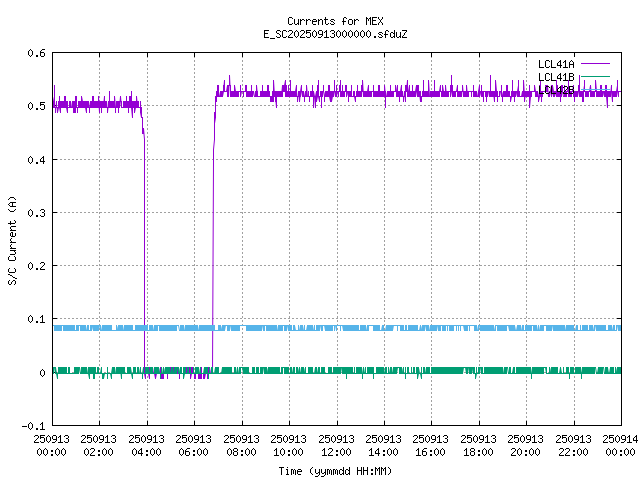Click the 250914 00:00 x-axis tick label
This screenshot has width=640, height=480.
coord(620,444)
